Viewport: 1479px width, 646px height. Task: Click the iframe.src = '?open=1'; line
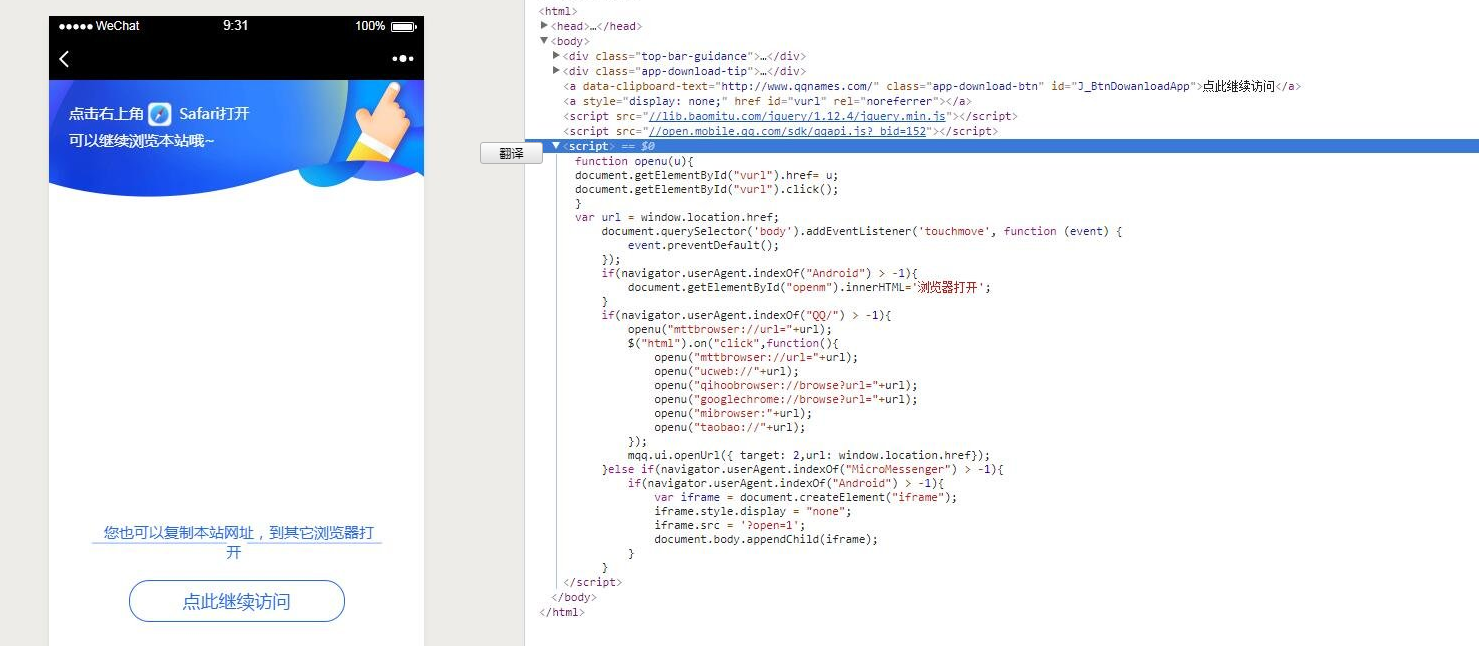coord(730,525)
